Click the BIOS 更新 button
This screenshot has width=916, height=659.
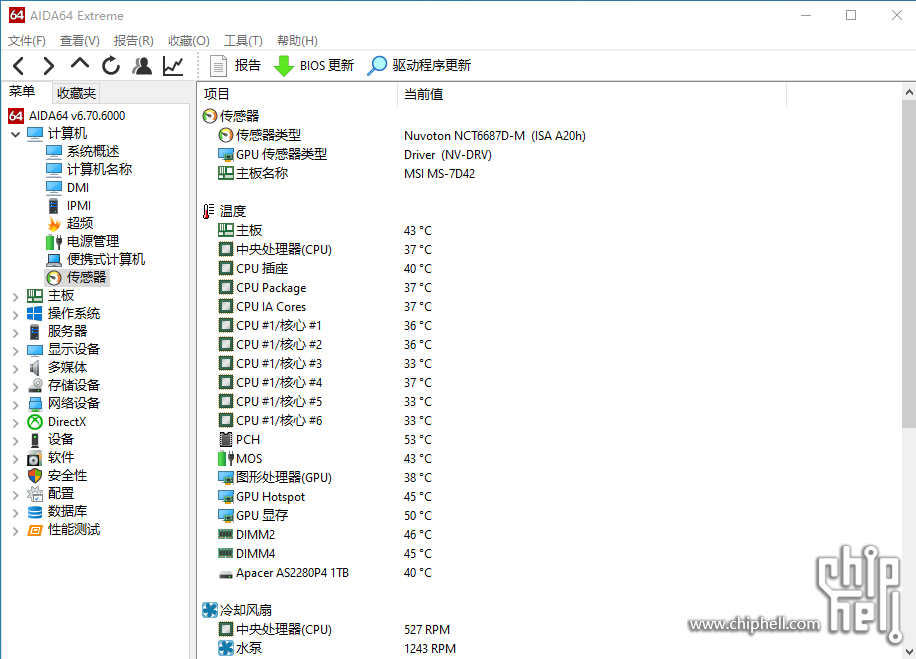coord(314,65)
